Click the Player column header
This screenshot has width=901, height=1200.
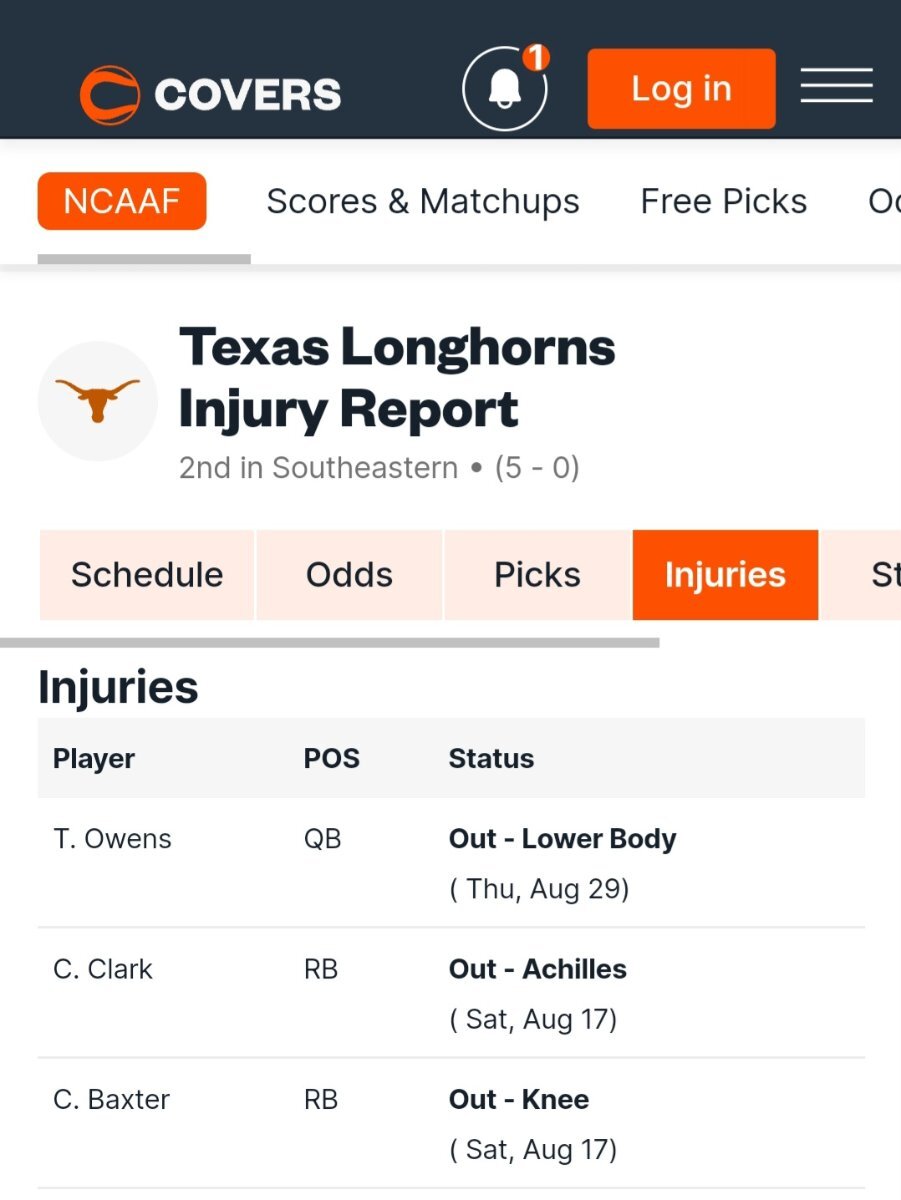[x=94, y=758]
